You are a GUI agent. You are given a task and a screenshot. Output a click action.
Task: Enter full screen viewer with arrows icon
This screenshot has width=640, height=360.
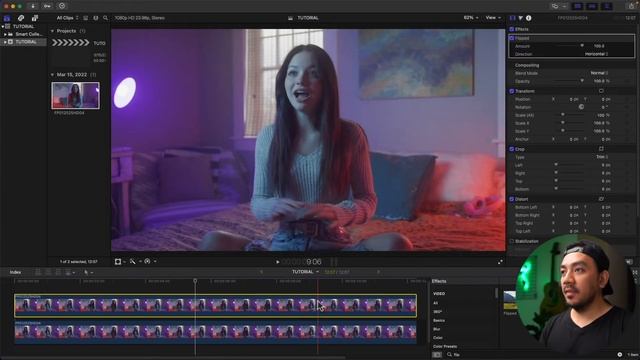(x=500, y=262)
